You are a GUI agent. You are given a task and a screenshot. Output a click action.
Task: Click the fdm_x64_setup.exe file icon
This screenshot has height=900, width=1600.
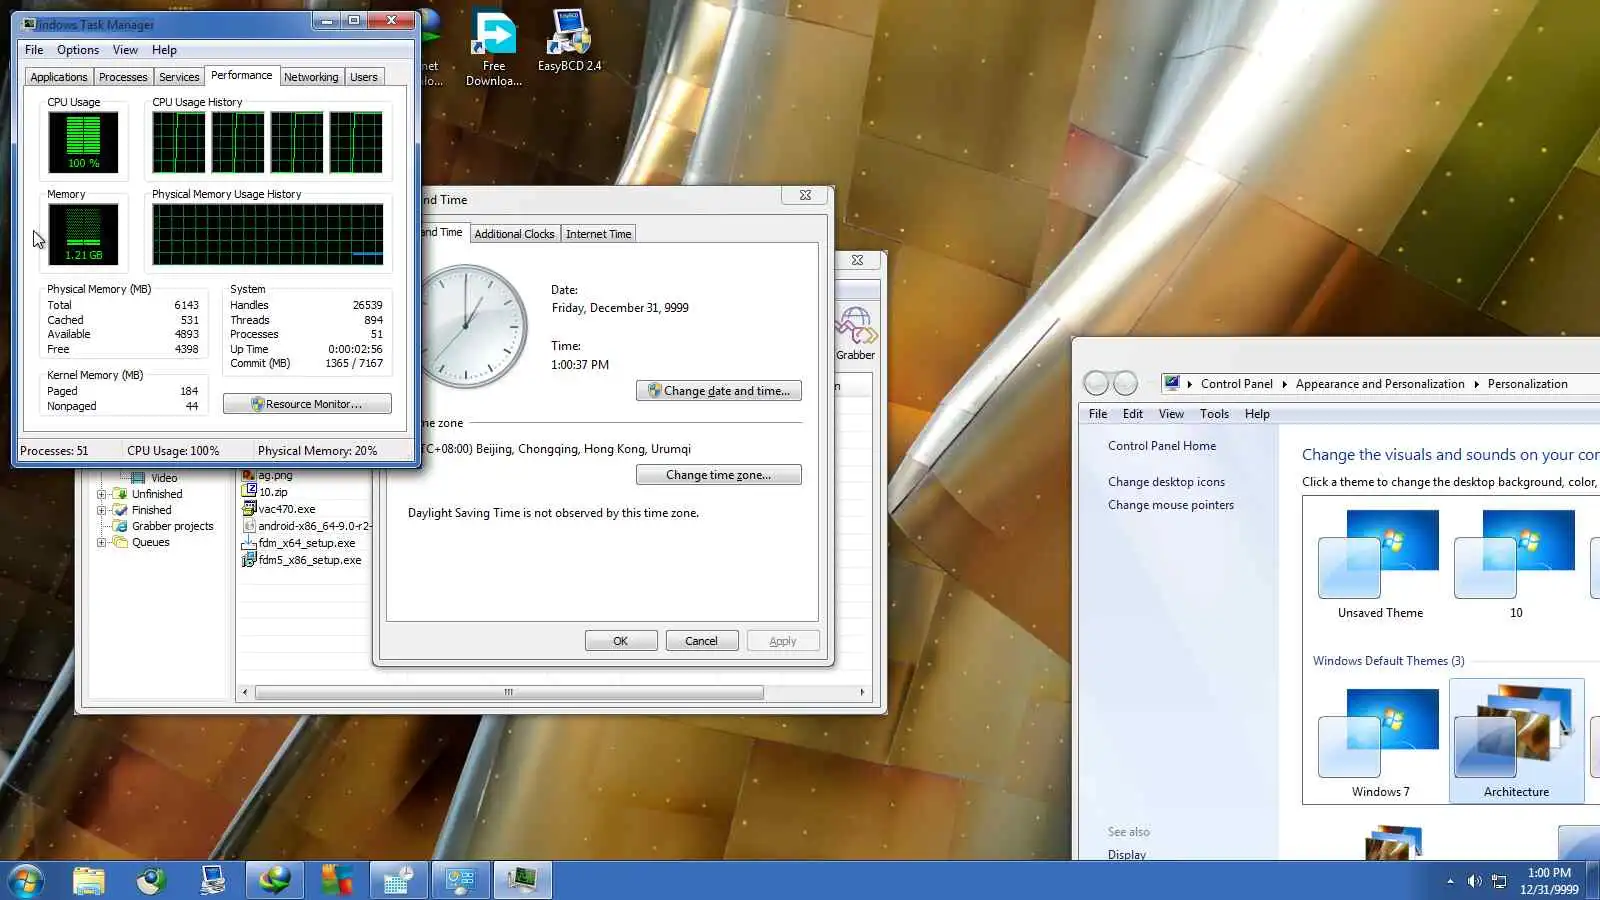pos(249,543)
